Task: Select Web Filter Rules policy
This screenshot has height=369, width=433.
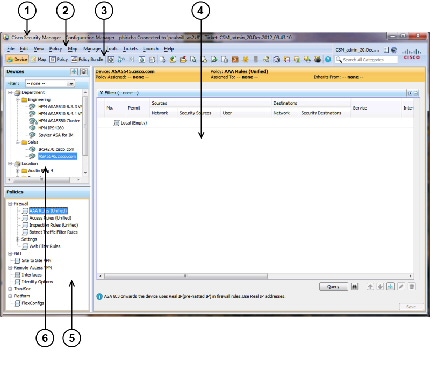Action: click(45, 246)
